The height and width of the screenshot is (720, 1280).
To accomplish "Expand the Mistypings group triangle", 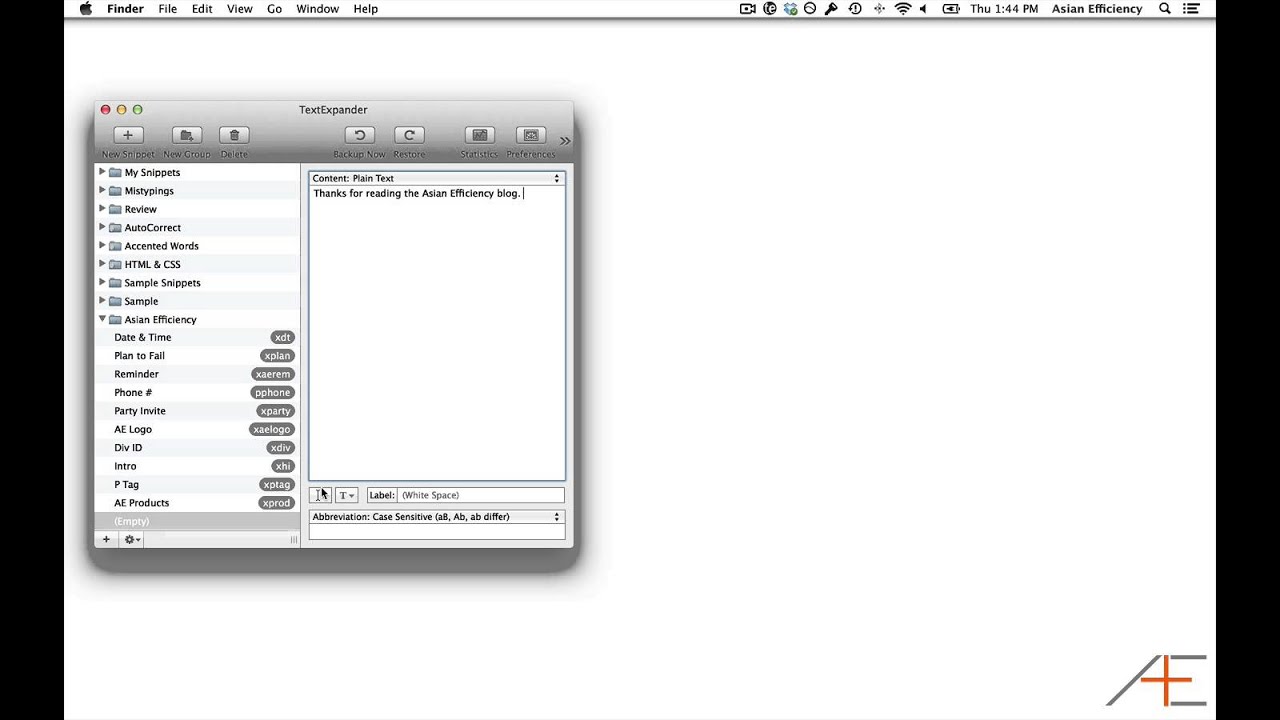I will [102, 190].
